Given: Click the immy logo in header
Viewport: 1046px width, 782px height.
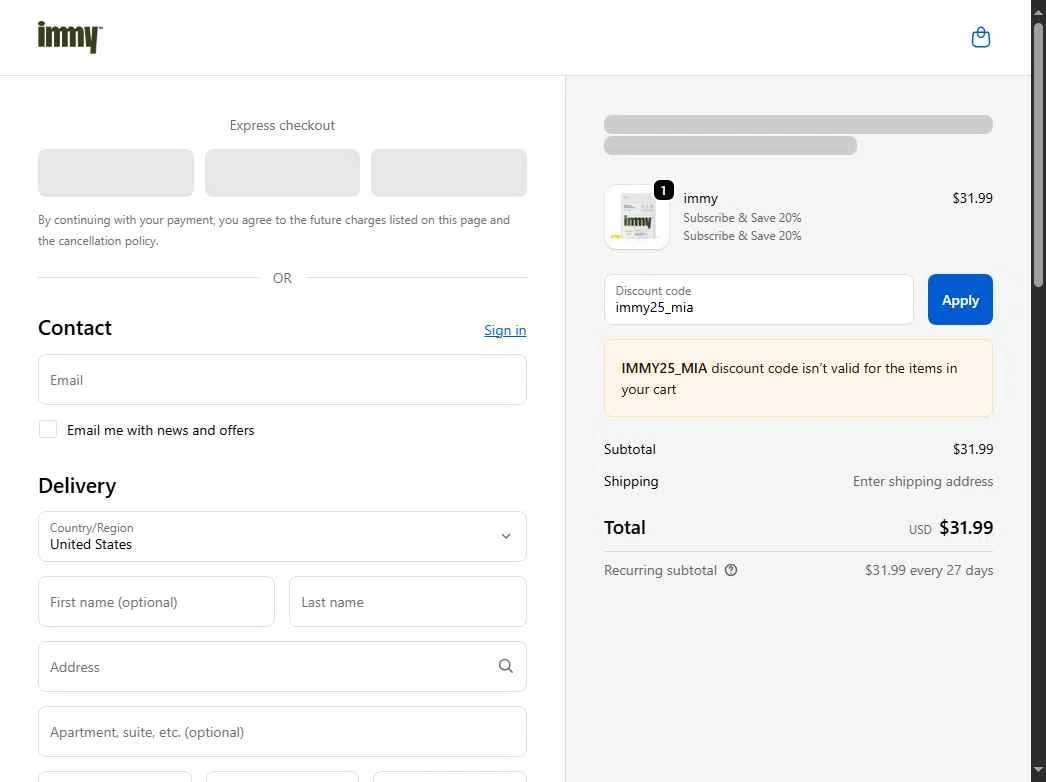Looking at the screenshot, I should pyautogui.click(x=70, y=37).
